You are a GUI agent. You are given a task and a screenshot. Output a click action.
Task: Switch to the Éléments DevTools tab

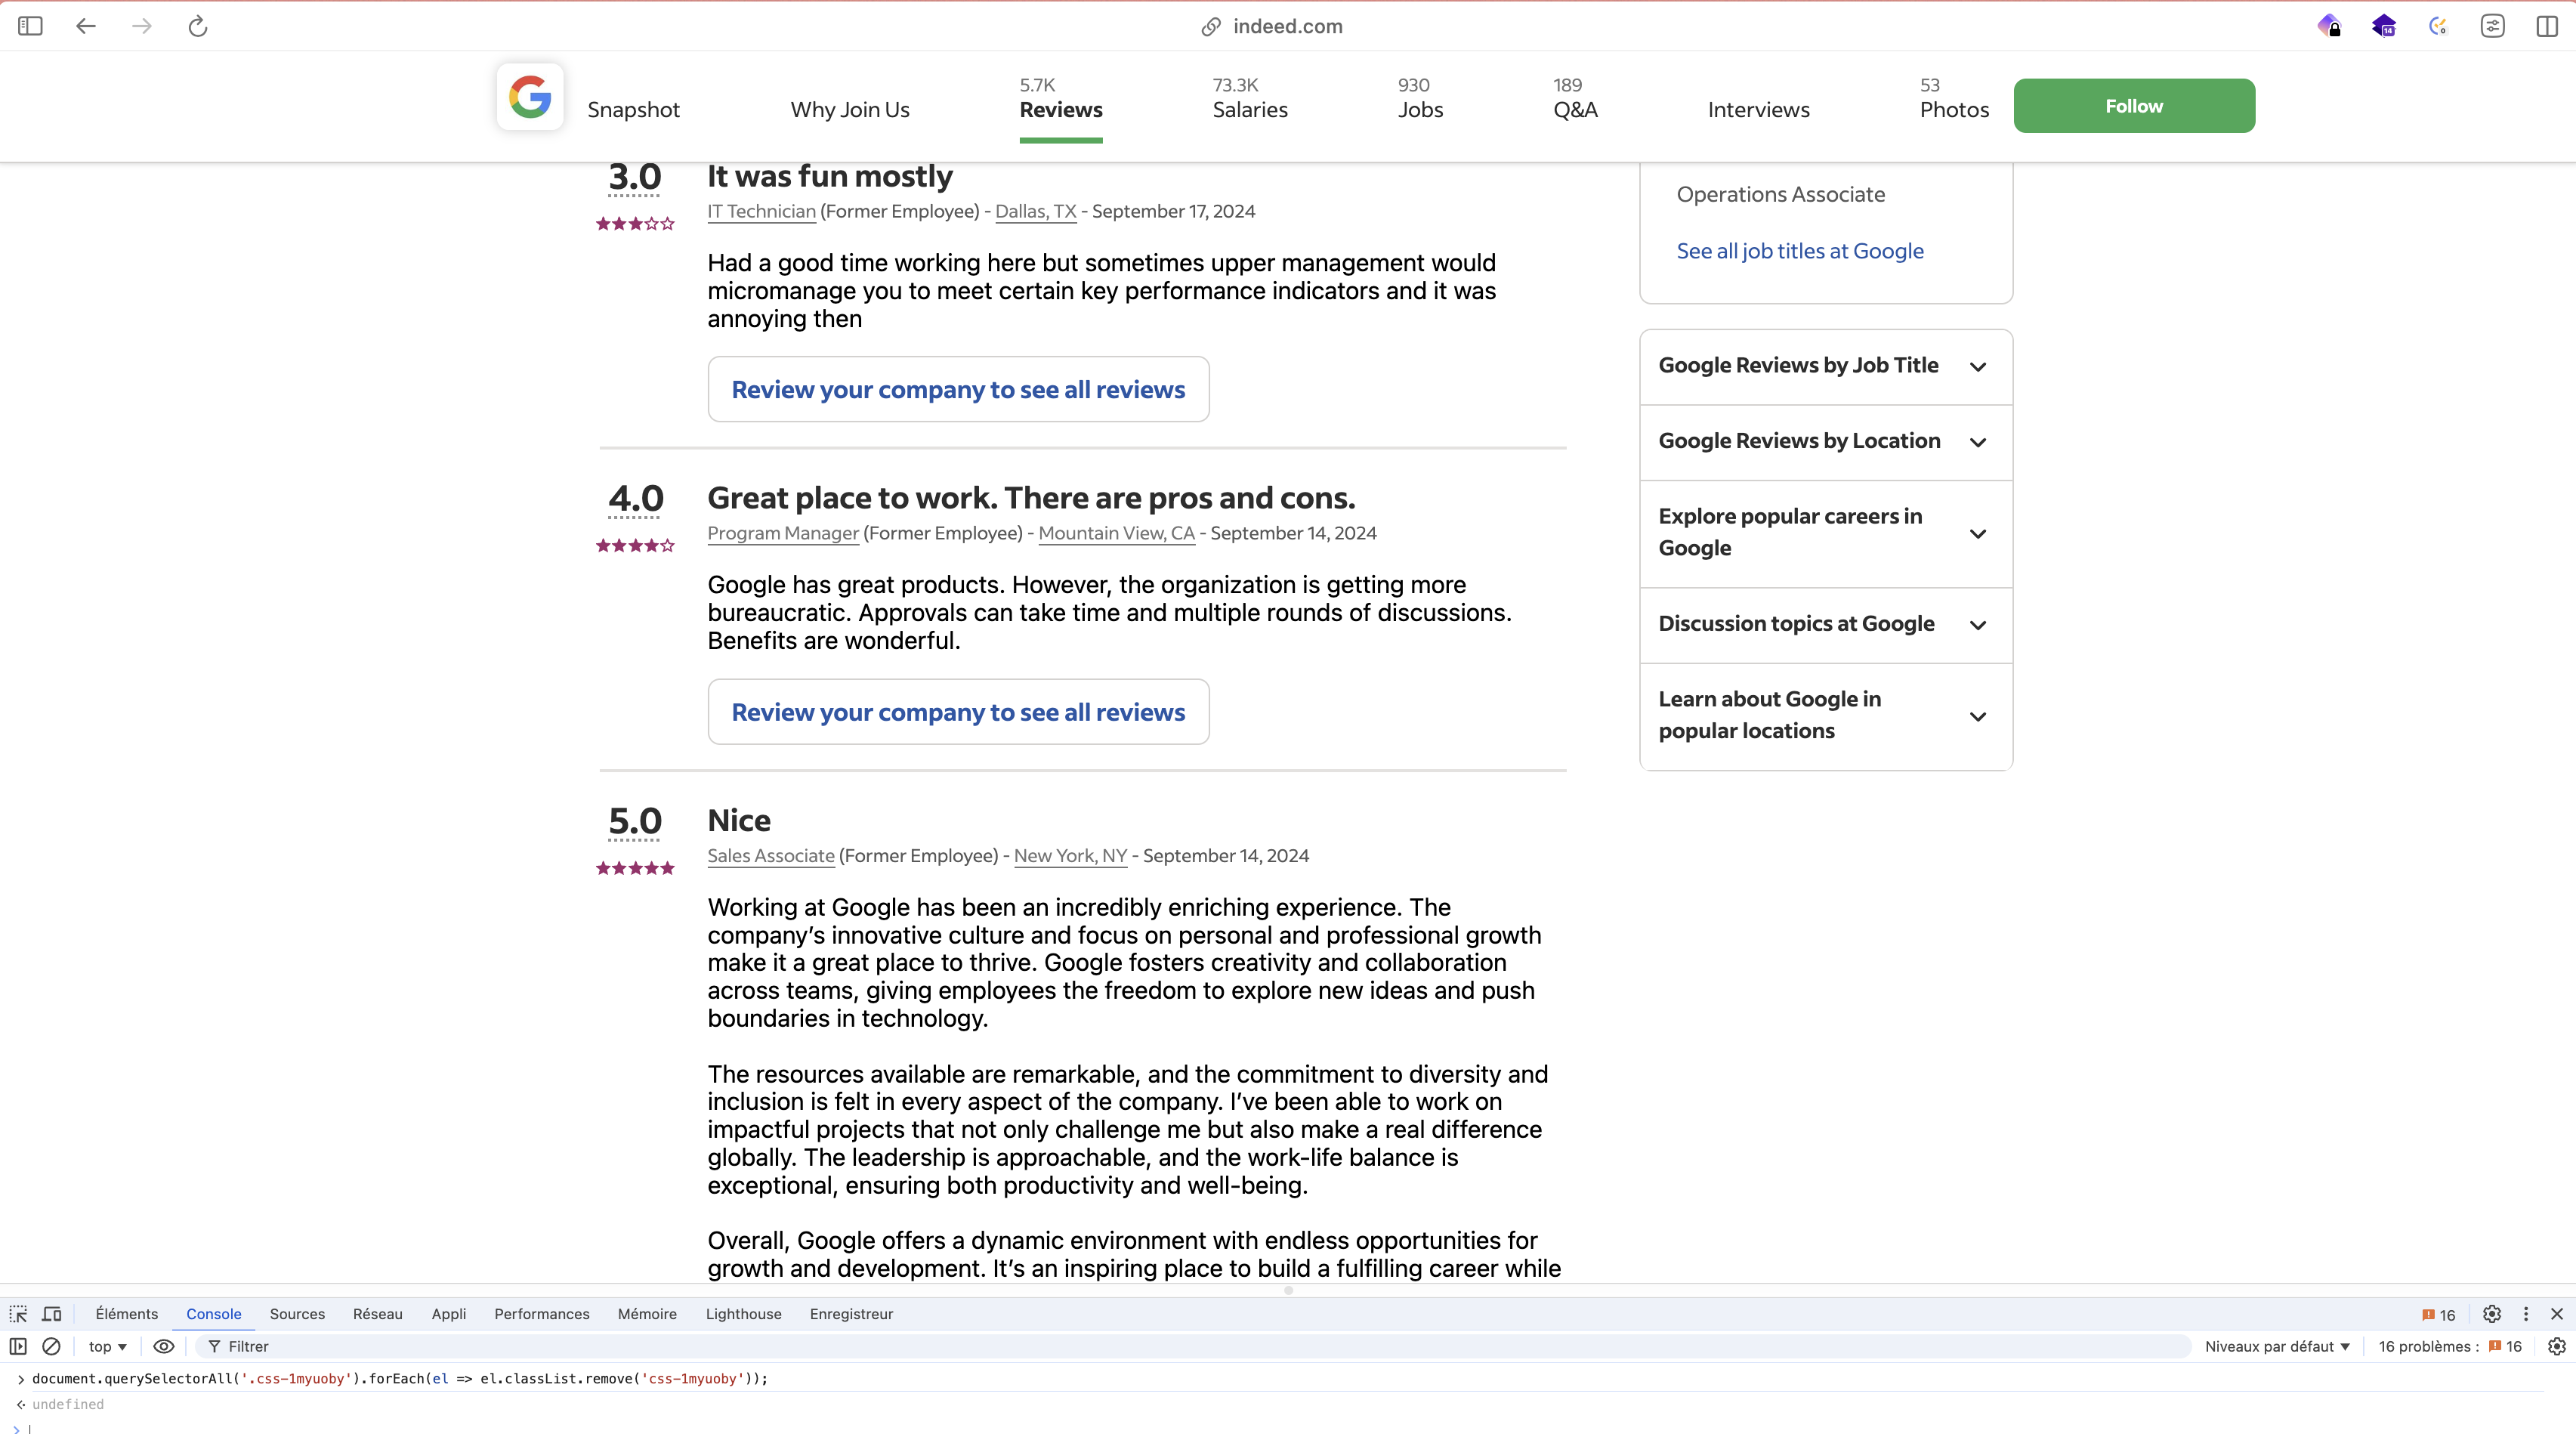point(127,1314)
